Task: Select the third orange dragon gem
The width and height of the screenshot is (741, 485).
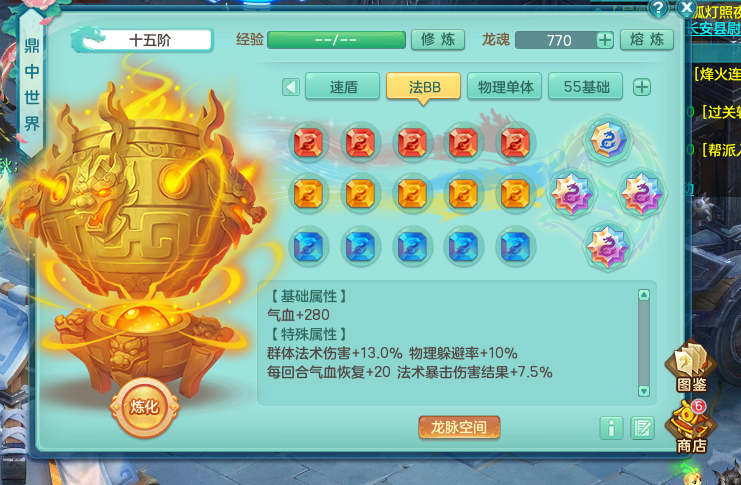Action: pos(412,194)
